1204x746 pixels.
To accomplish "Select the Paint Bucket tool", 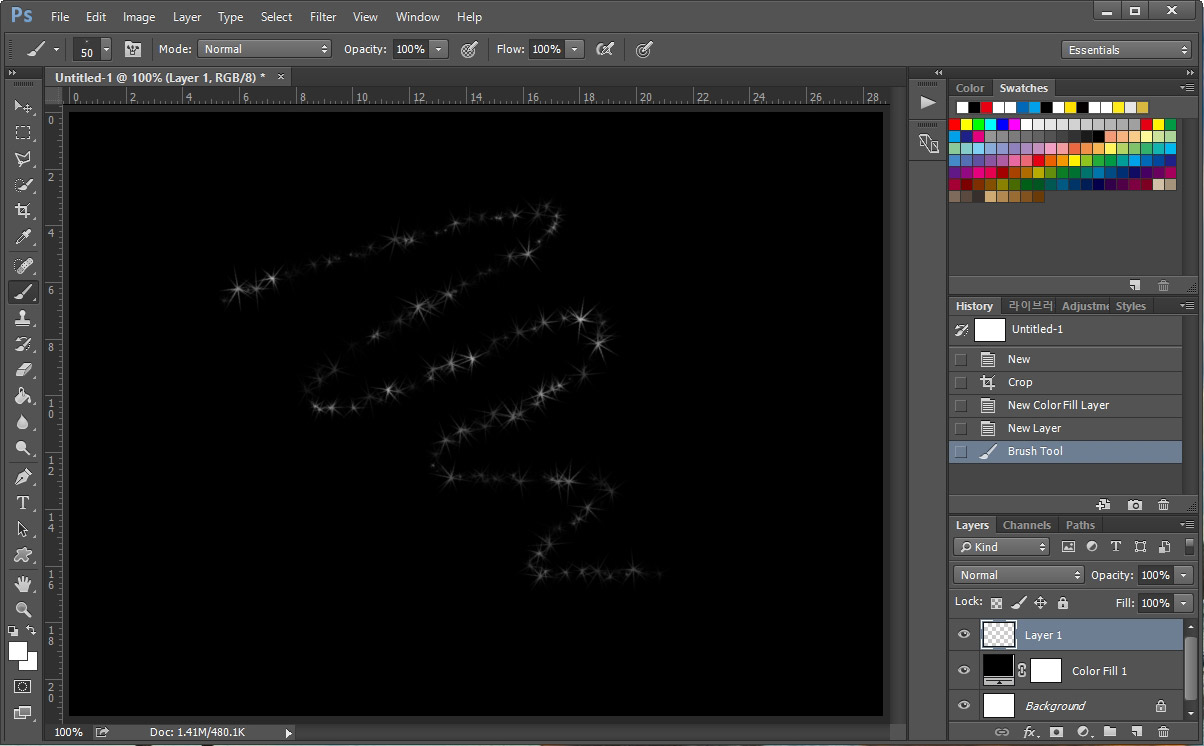I will [x=23, y=396].
